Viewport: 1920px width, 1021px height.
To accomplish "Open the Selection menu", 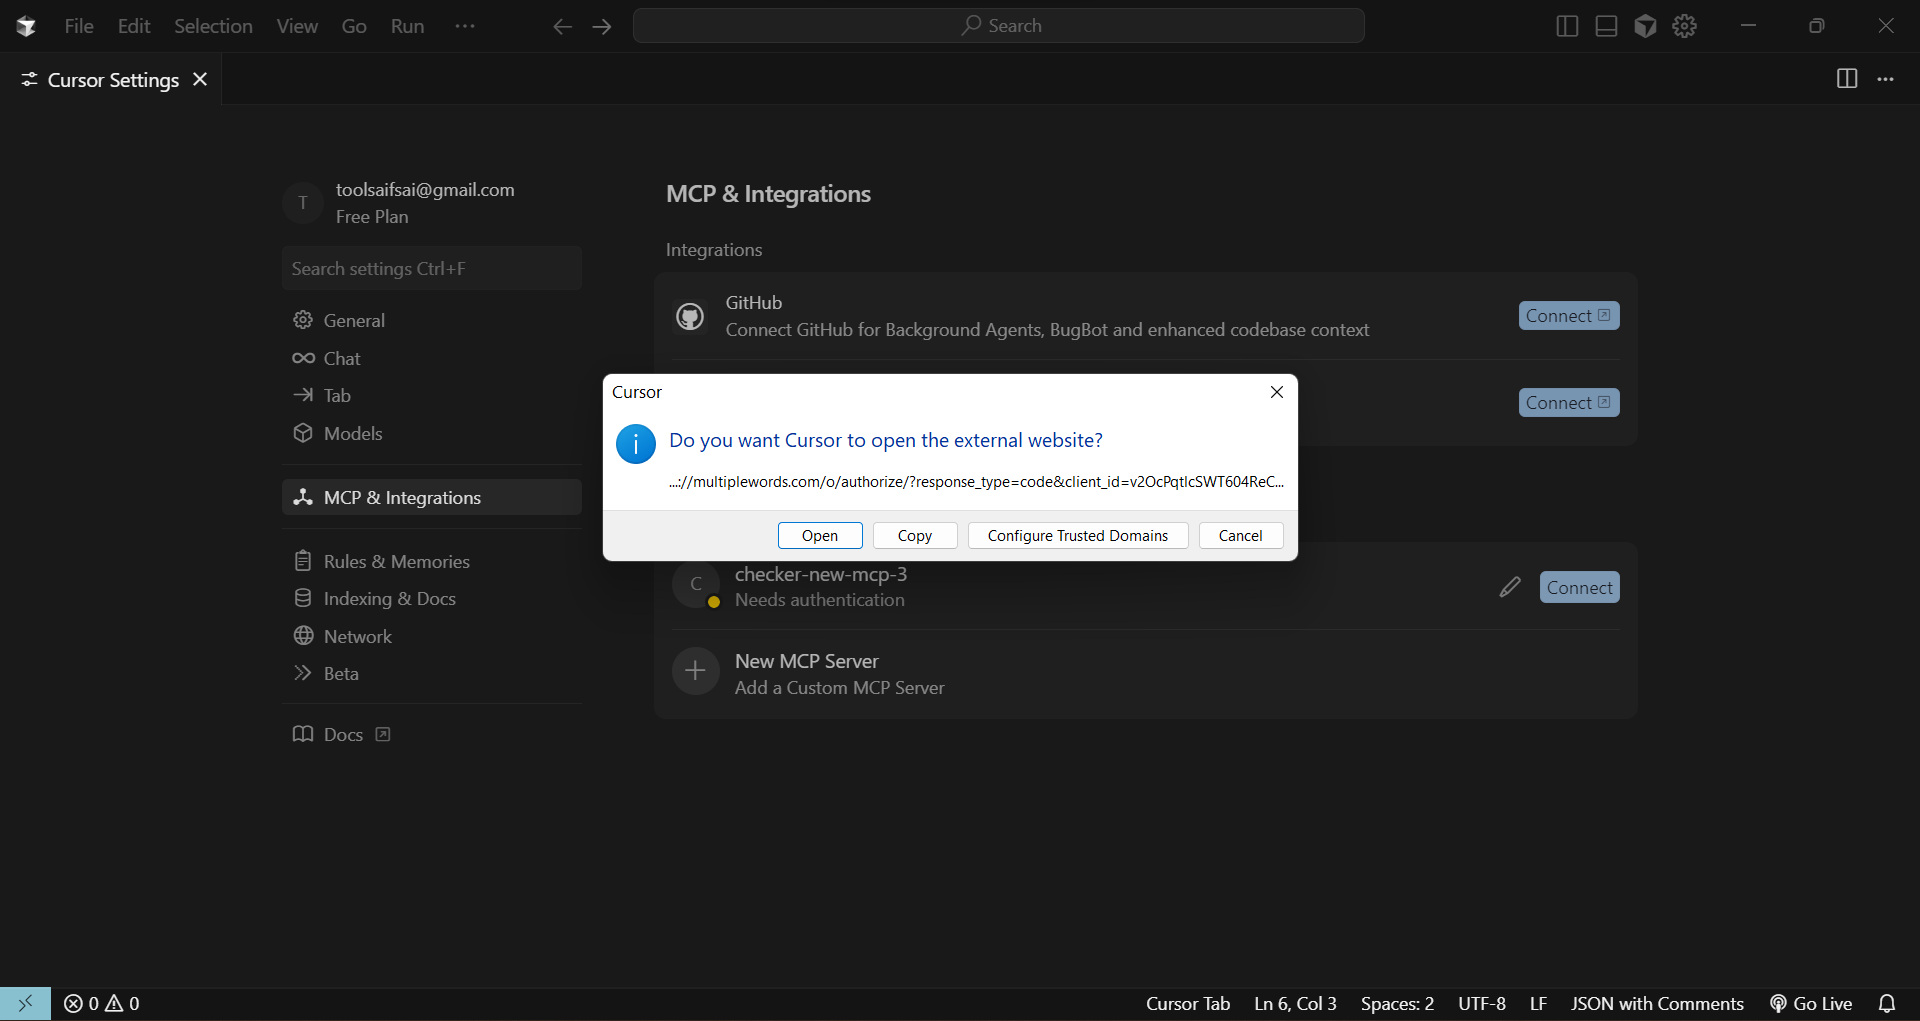I will [x=213, y=26].
